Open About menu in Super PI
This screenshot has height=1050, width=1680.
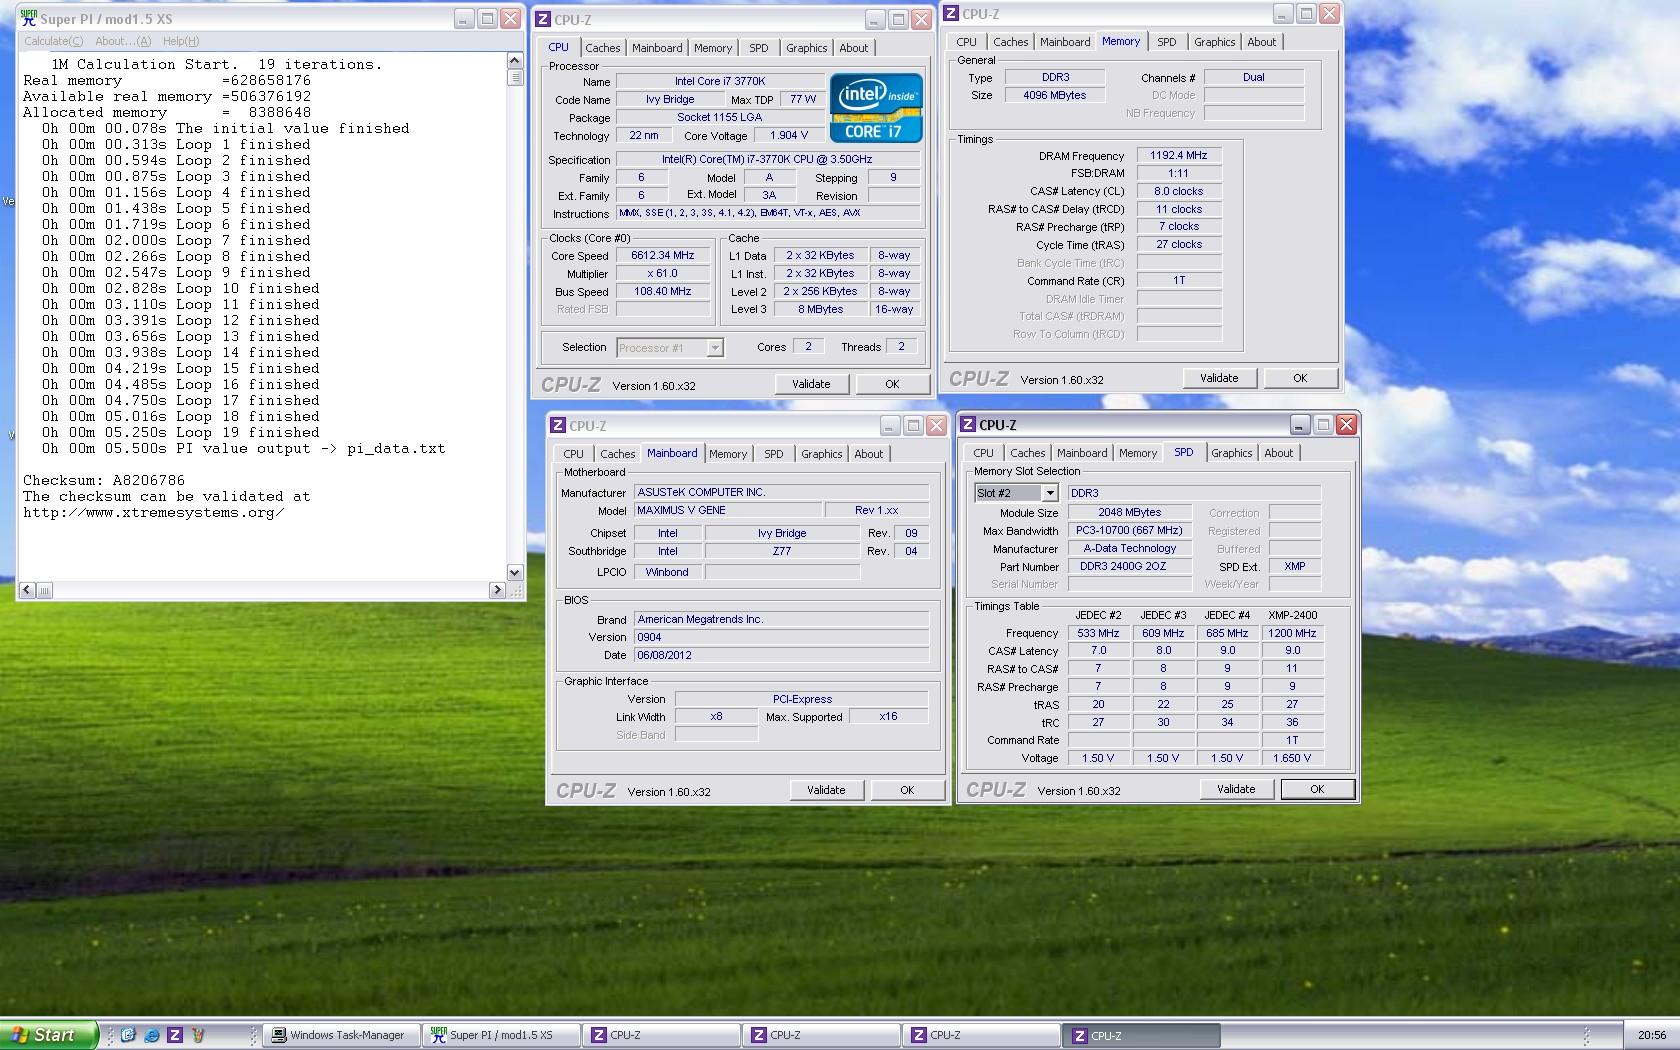123,41
